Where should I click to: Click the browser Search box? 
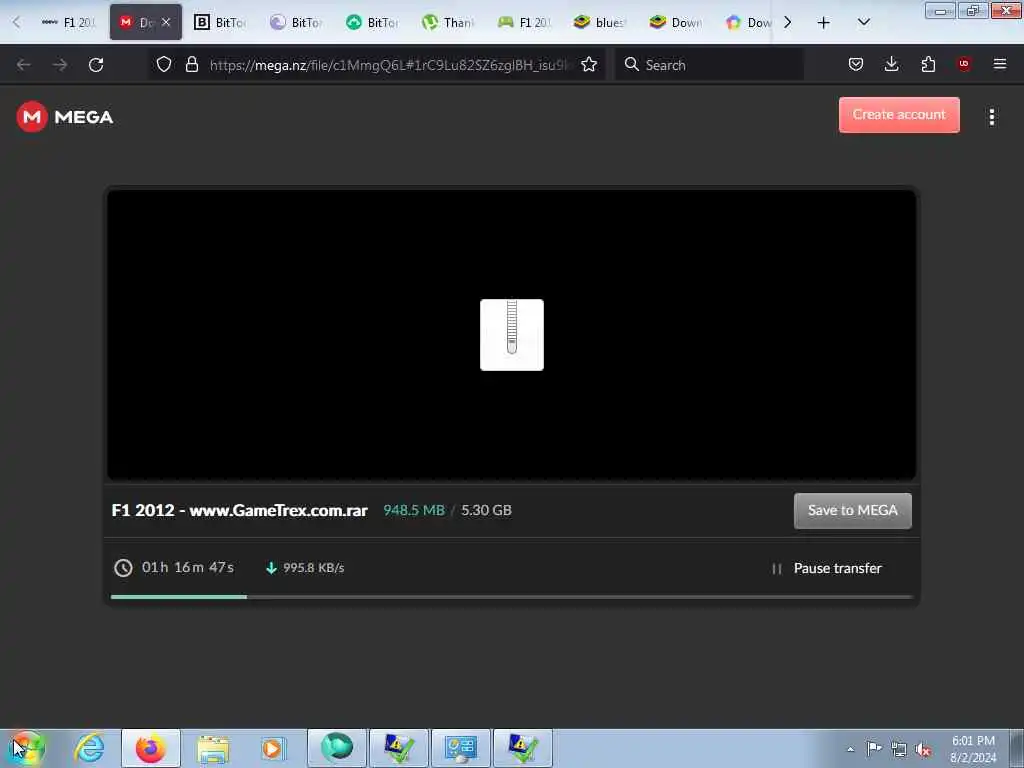pyautogui.click(x=709, y=65)
